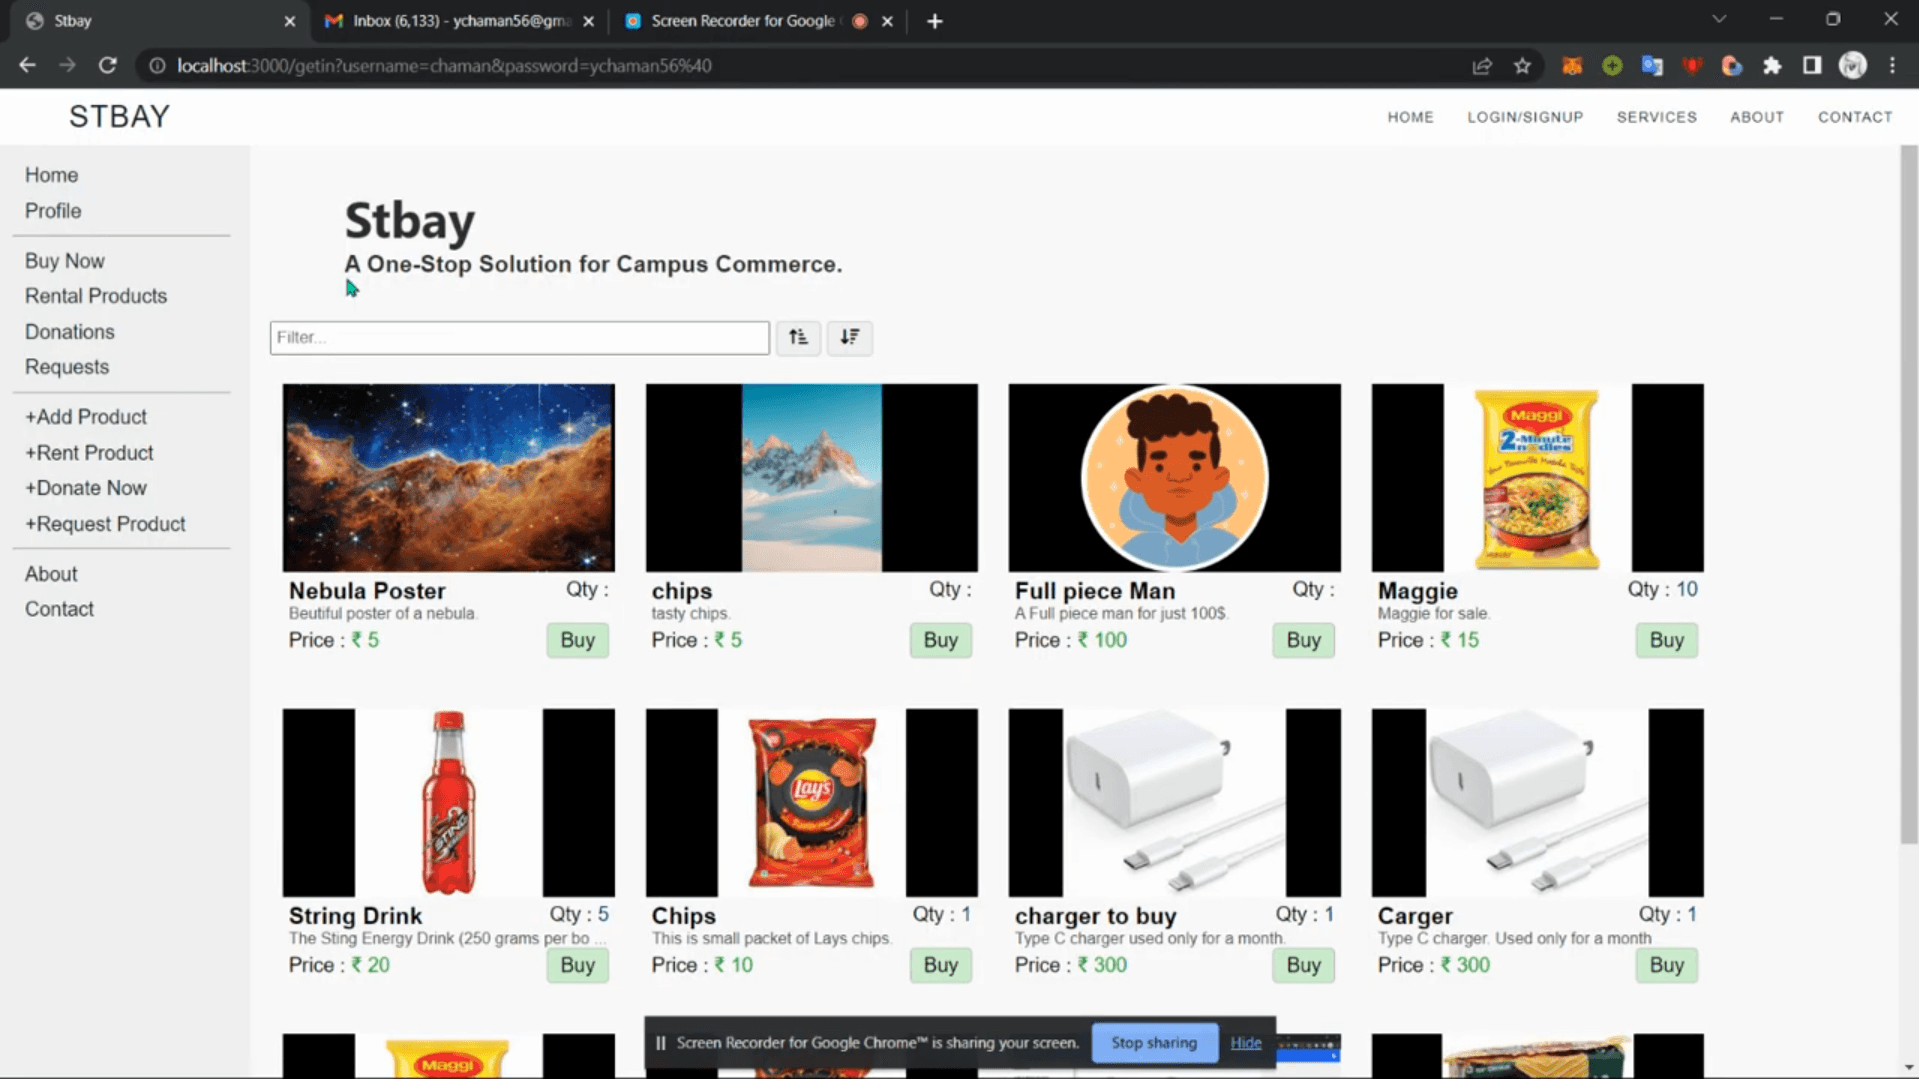Viewport: 1919px width, 1079px height.
Task: Click the page vertical scrollbar
Action: 1909,495
